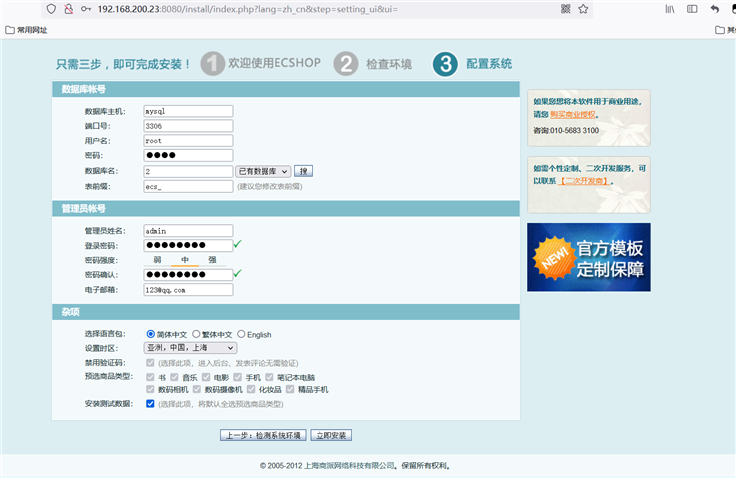Screen dimensions: 736x478
Task: Click the 密码强度 strength indicator bar
Action: (x=185, y=260)
